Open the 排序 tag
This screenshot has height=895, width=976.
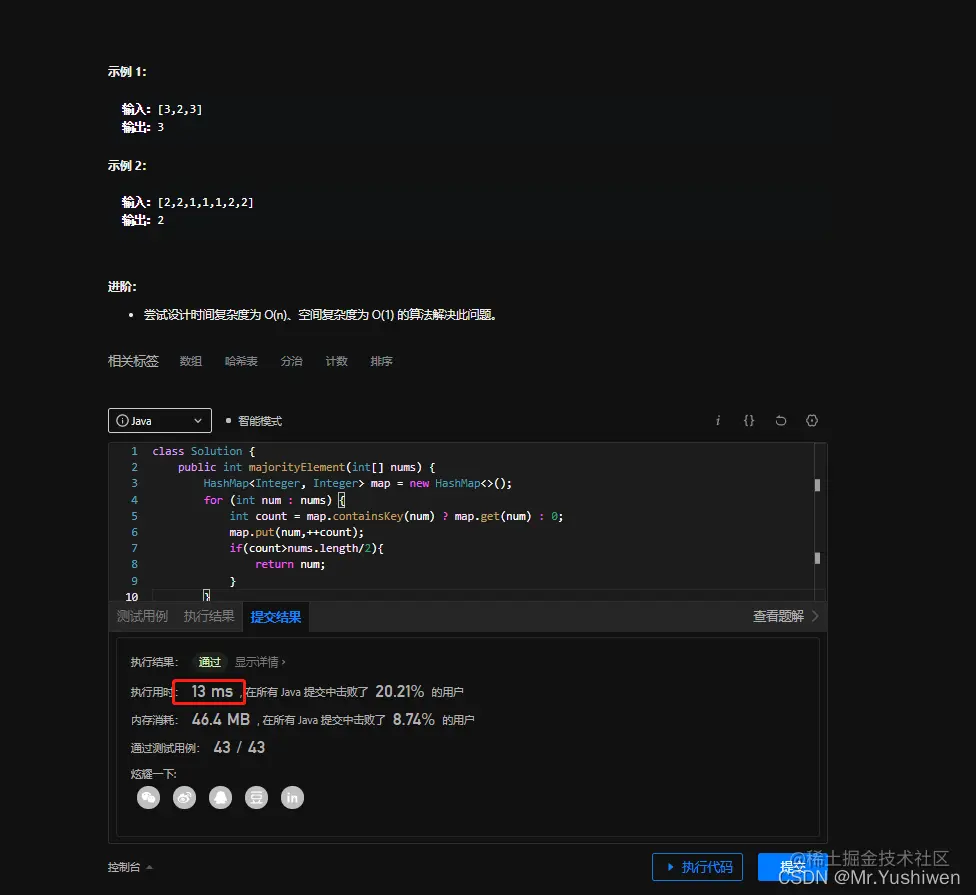381,361
